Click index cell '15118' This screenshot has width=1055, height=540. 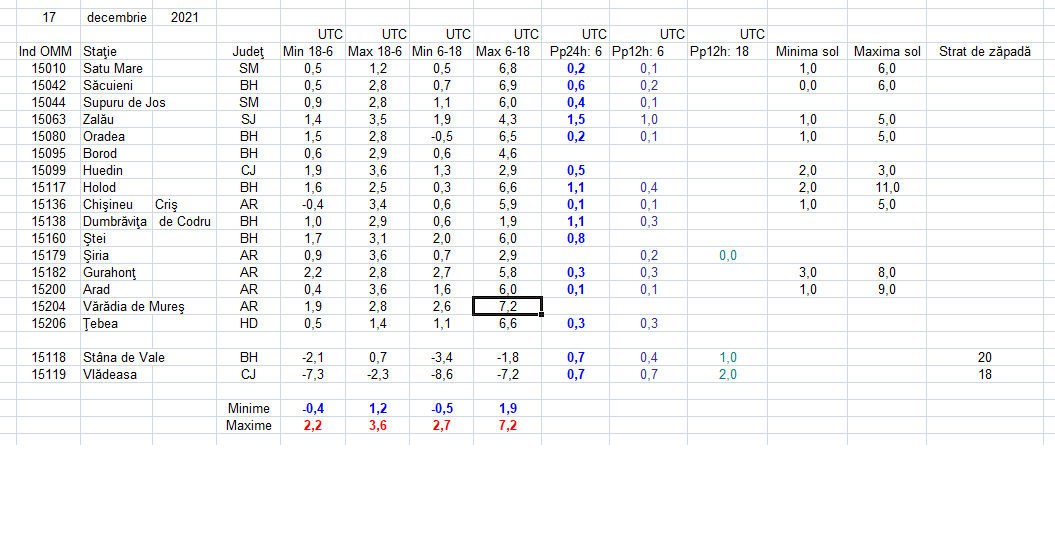pyautogui.click(x=48, y=358)
